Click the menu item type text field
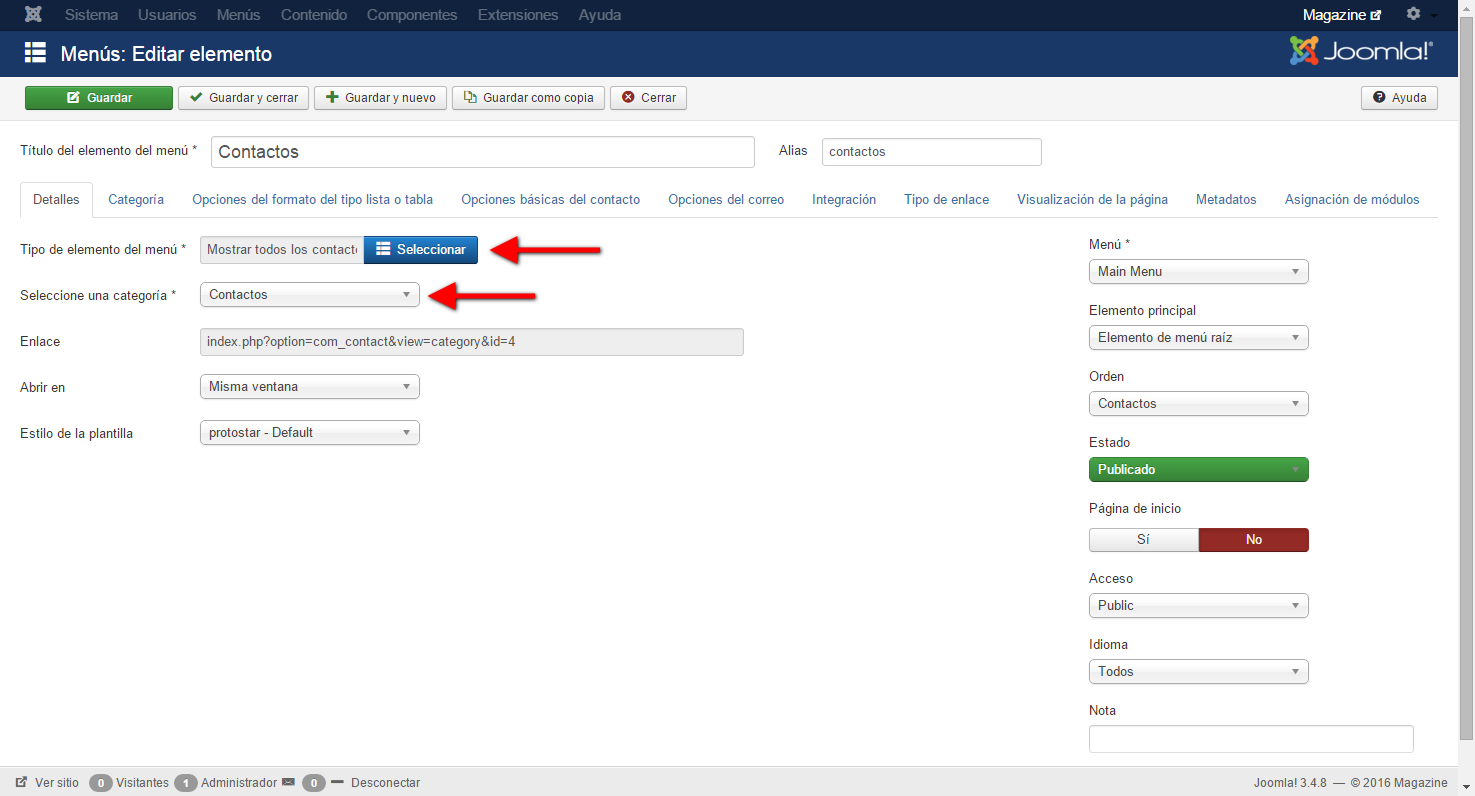The width and height of the screenshot is (1475, 796). pos(282,249)
